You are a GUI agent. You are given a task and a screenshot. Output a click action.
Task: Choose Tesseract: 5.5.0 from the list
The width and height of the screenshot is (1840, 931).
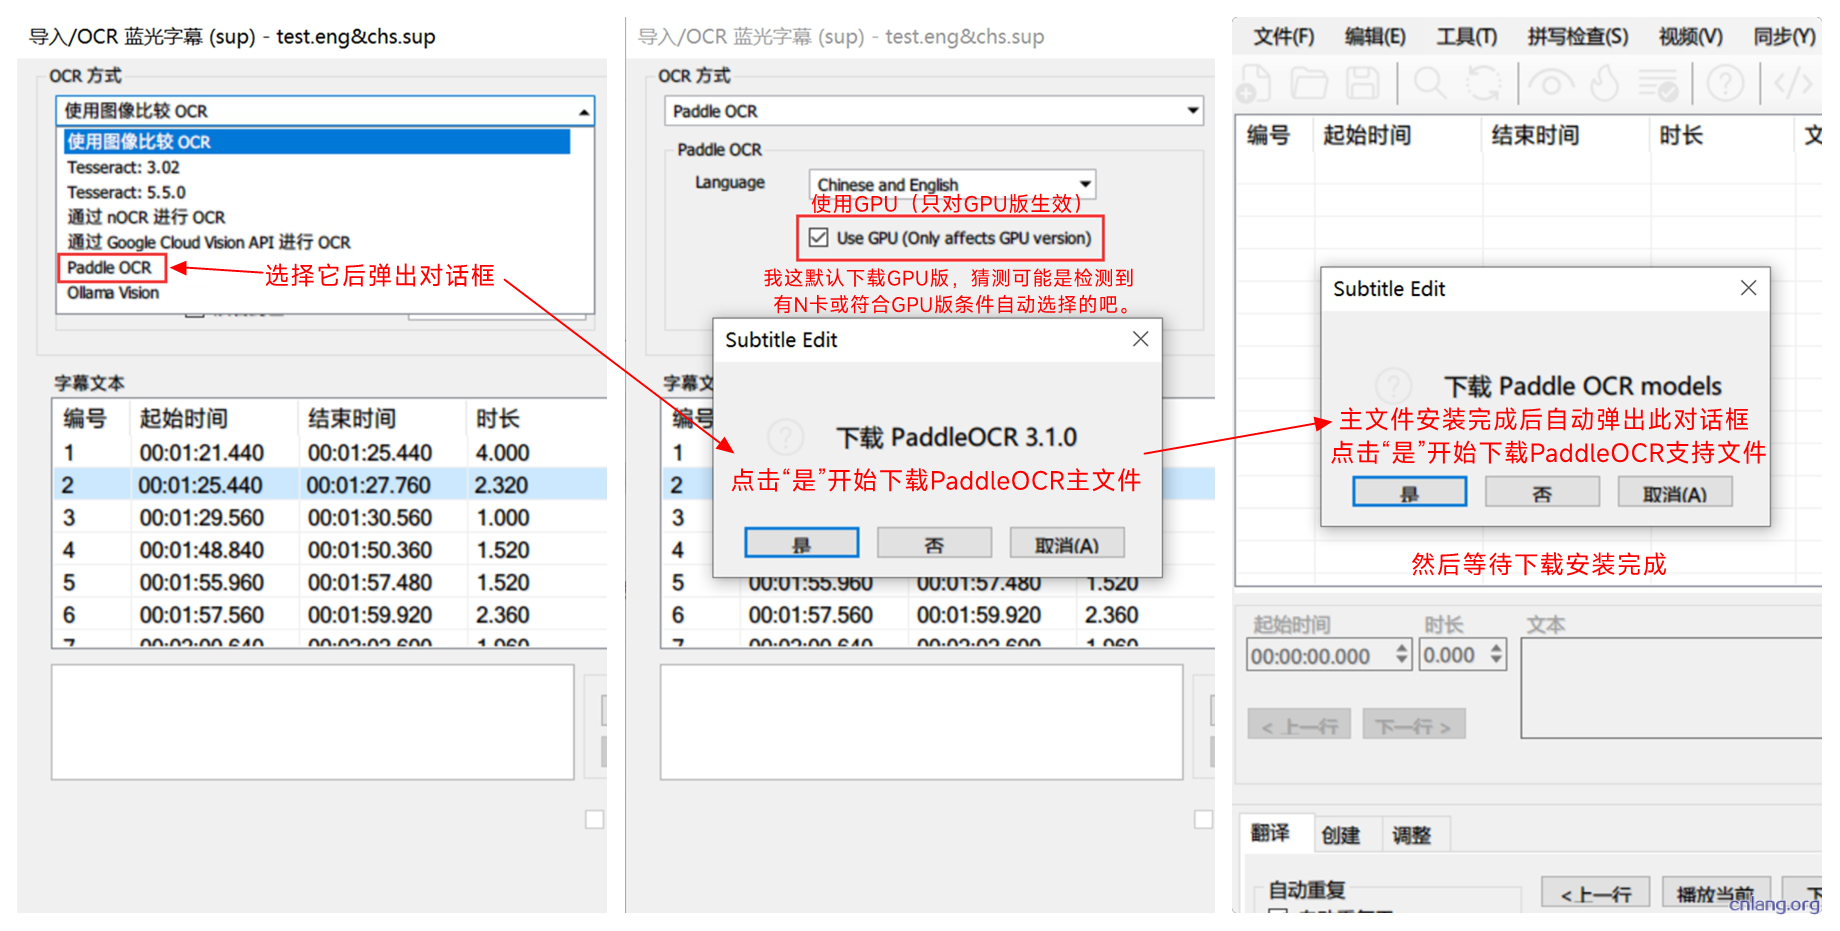coord(126,192)
